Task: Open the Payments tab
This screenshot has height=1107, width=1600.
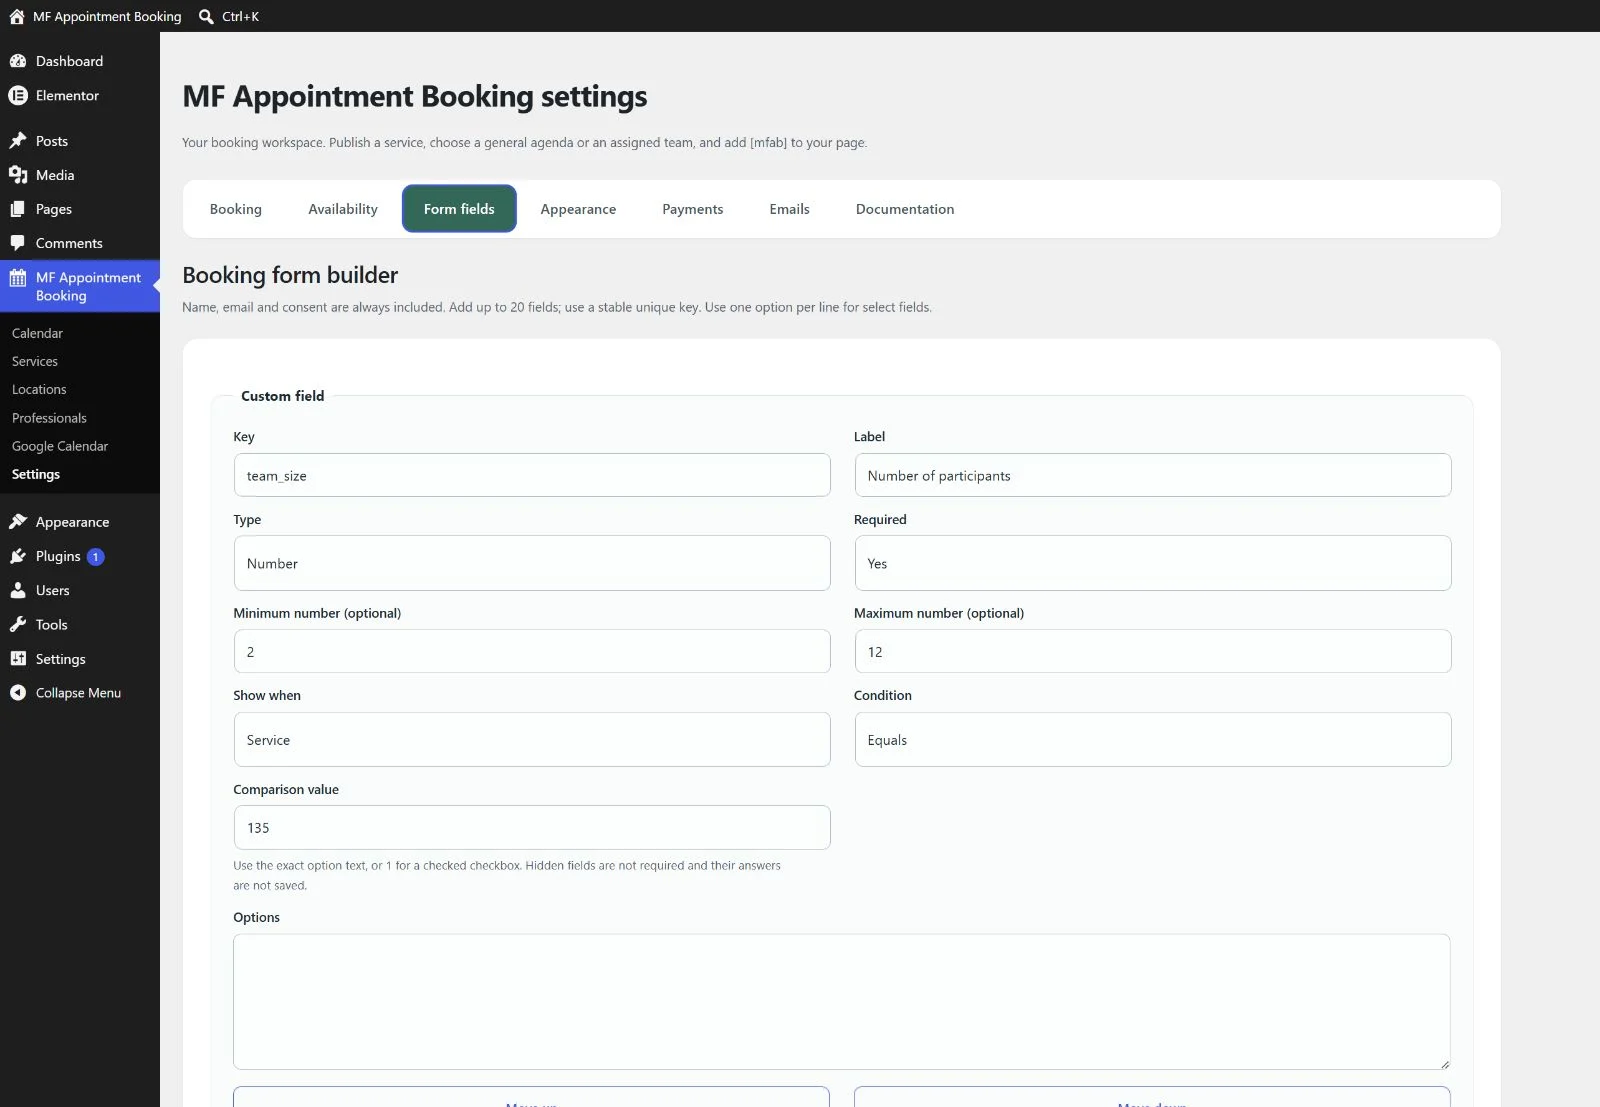Action: tap(693, 209)
